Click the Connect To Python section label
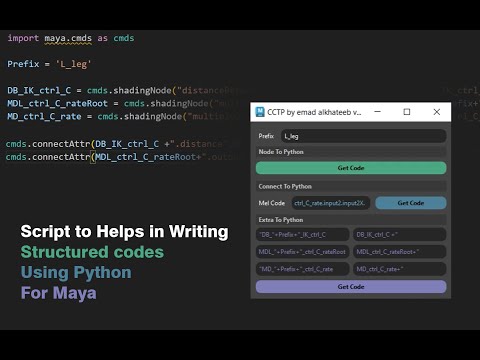The image size is (480, 360). pyautogui.click(x=285, y=187)
